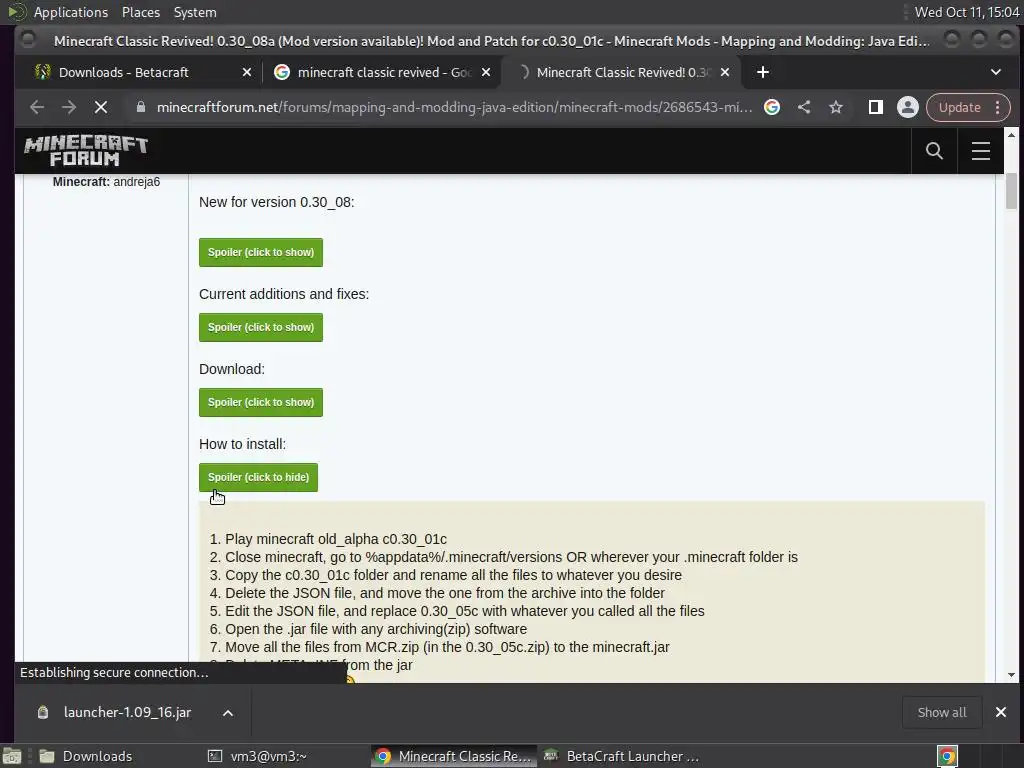Click the URL address bar field

click(454, 107)
